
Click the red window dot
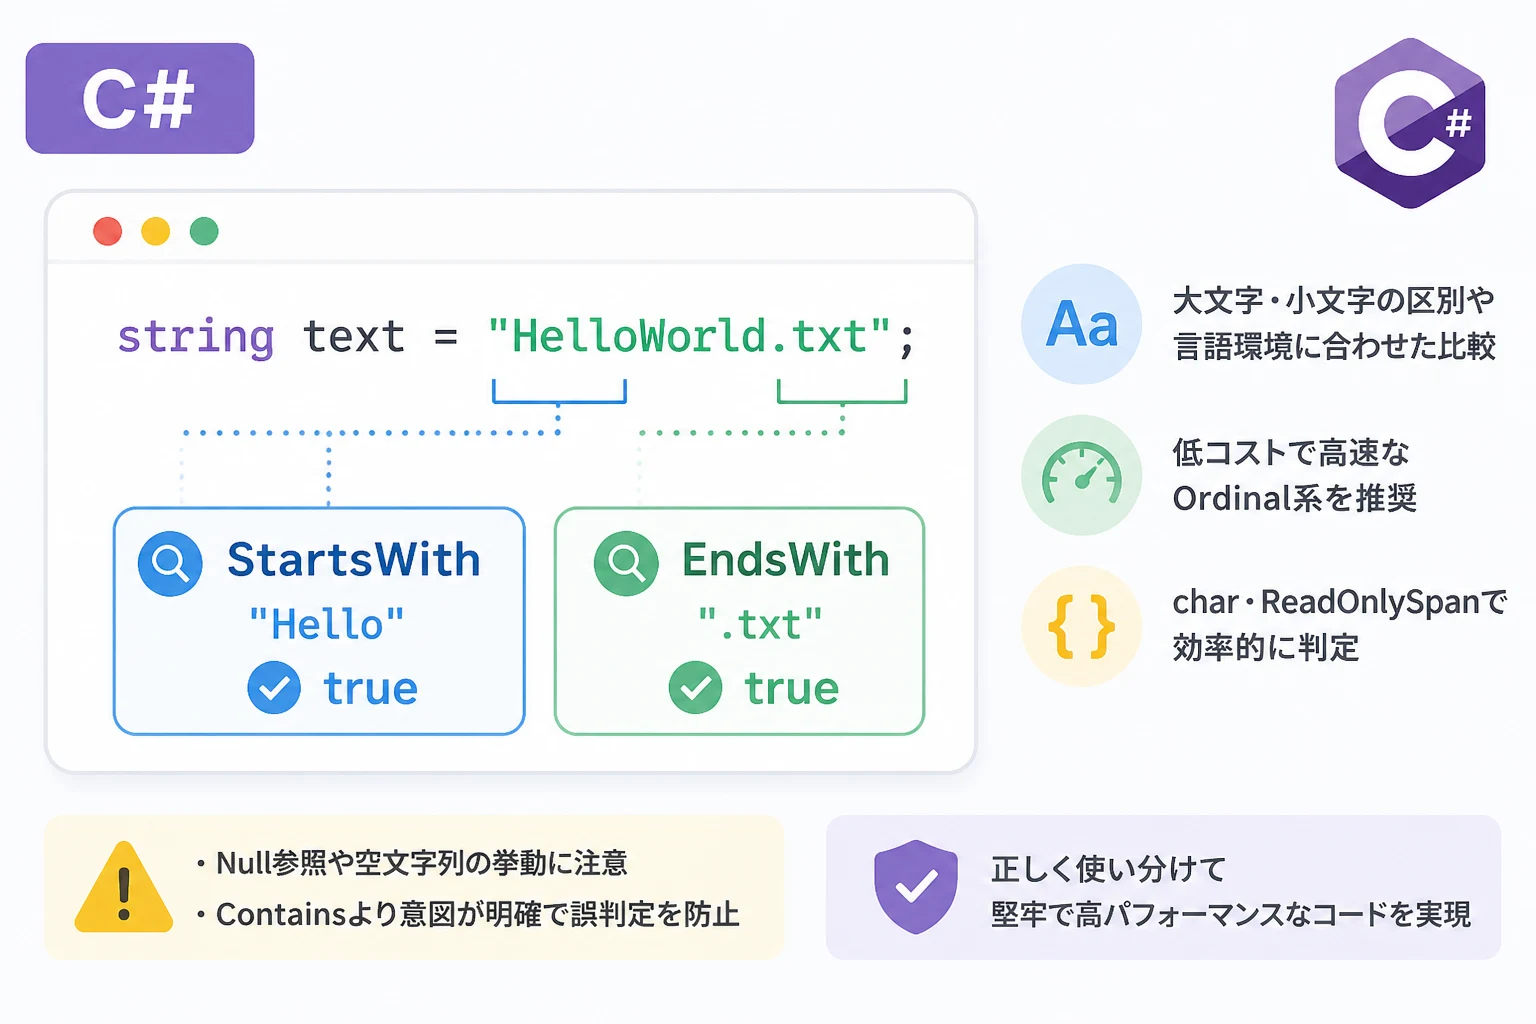point(108,231)
